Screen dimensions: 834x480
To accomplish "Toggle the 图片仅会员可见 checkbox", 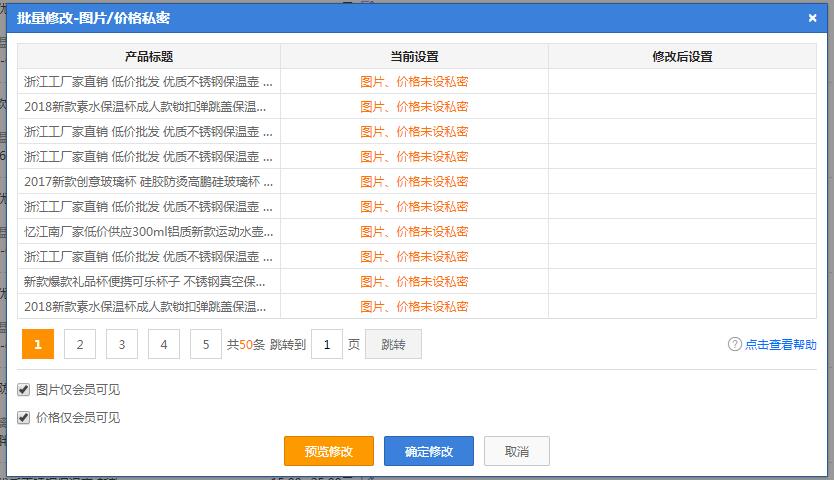I will (x=23, y=390).
